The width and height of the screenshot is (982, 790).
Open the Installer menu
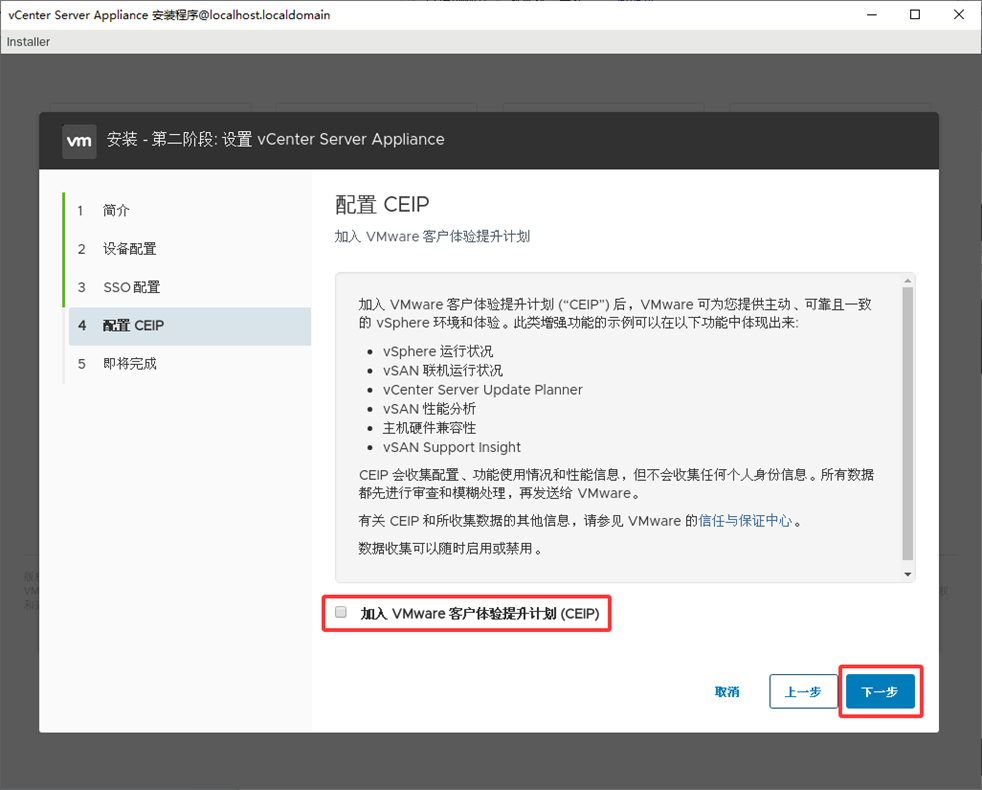click(x=28, y=42)
